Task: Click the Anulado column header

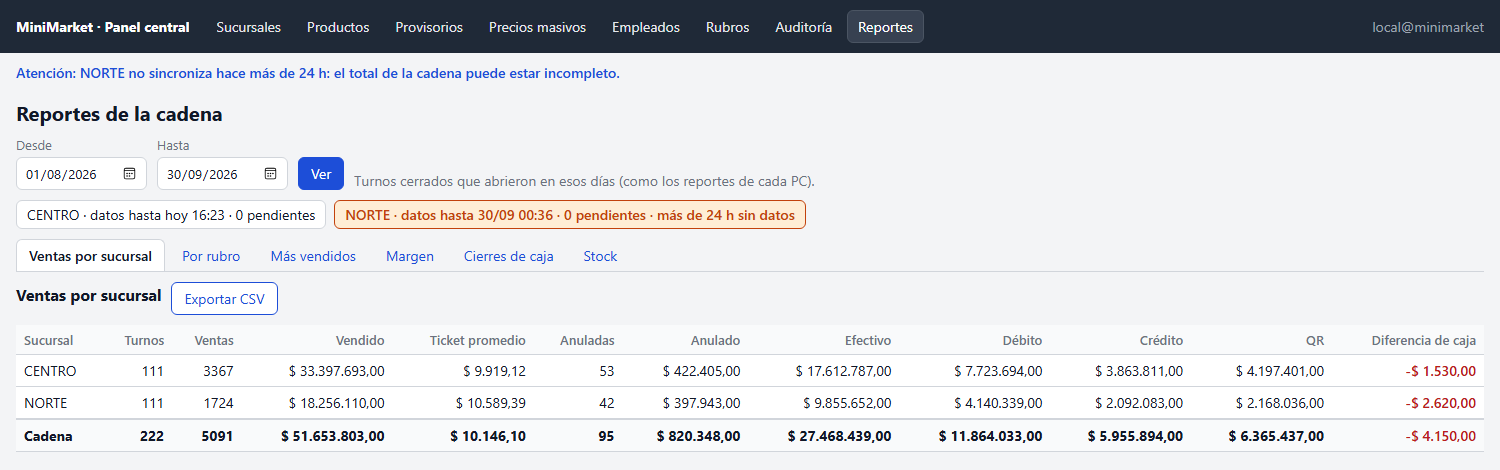Action: [716, 340]
